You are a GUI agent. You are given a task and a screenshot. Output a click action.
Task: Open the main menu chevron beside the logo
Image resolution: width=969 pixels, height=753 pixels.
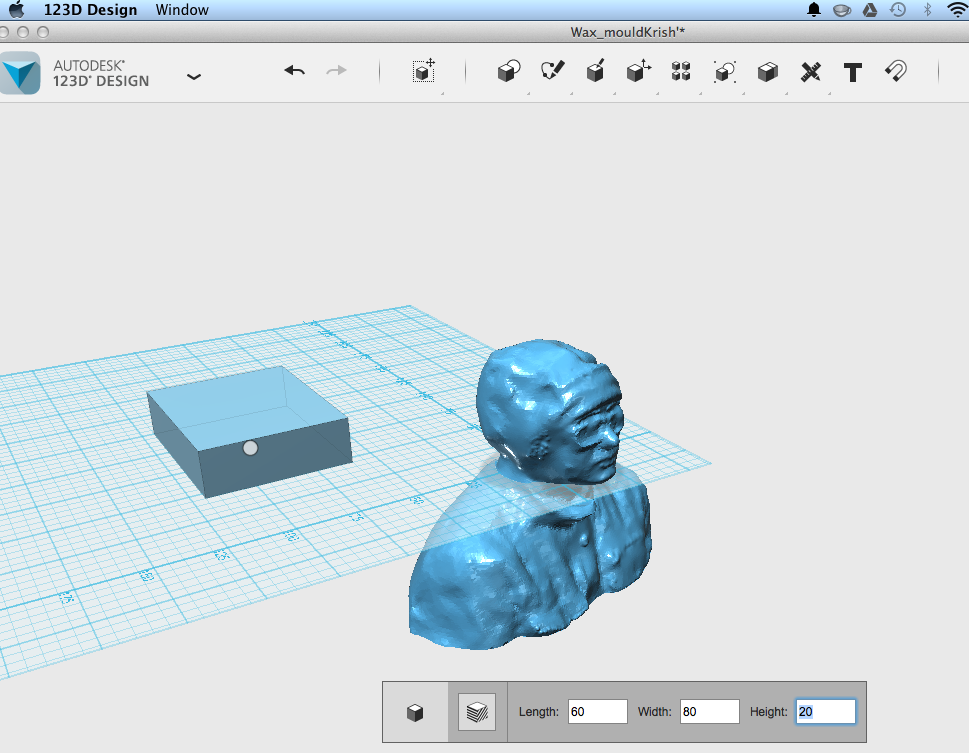coord(194,76)
